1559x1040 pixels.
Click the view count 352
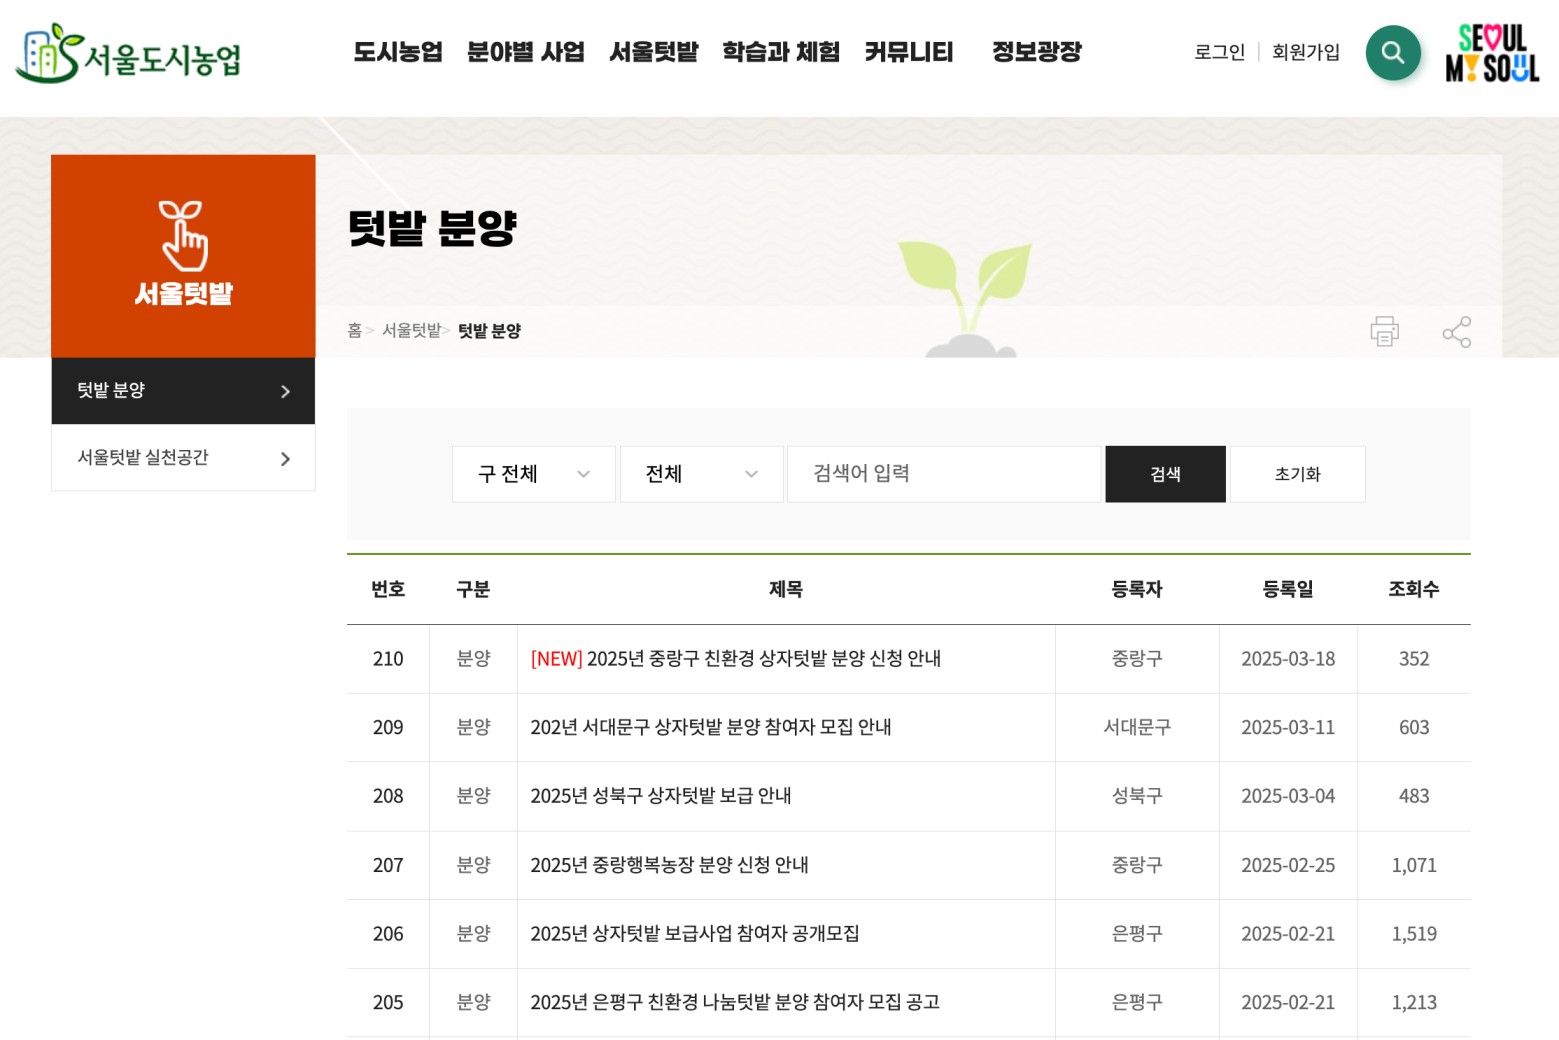[x=1414, y=659]
